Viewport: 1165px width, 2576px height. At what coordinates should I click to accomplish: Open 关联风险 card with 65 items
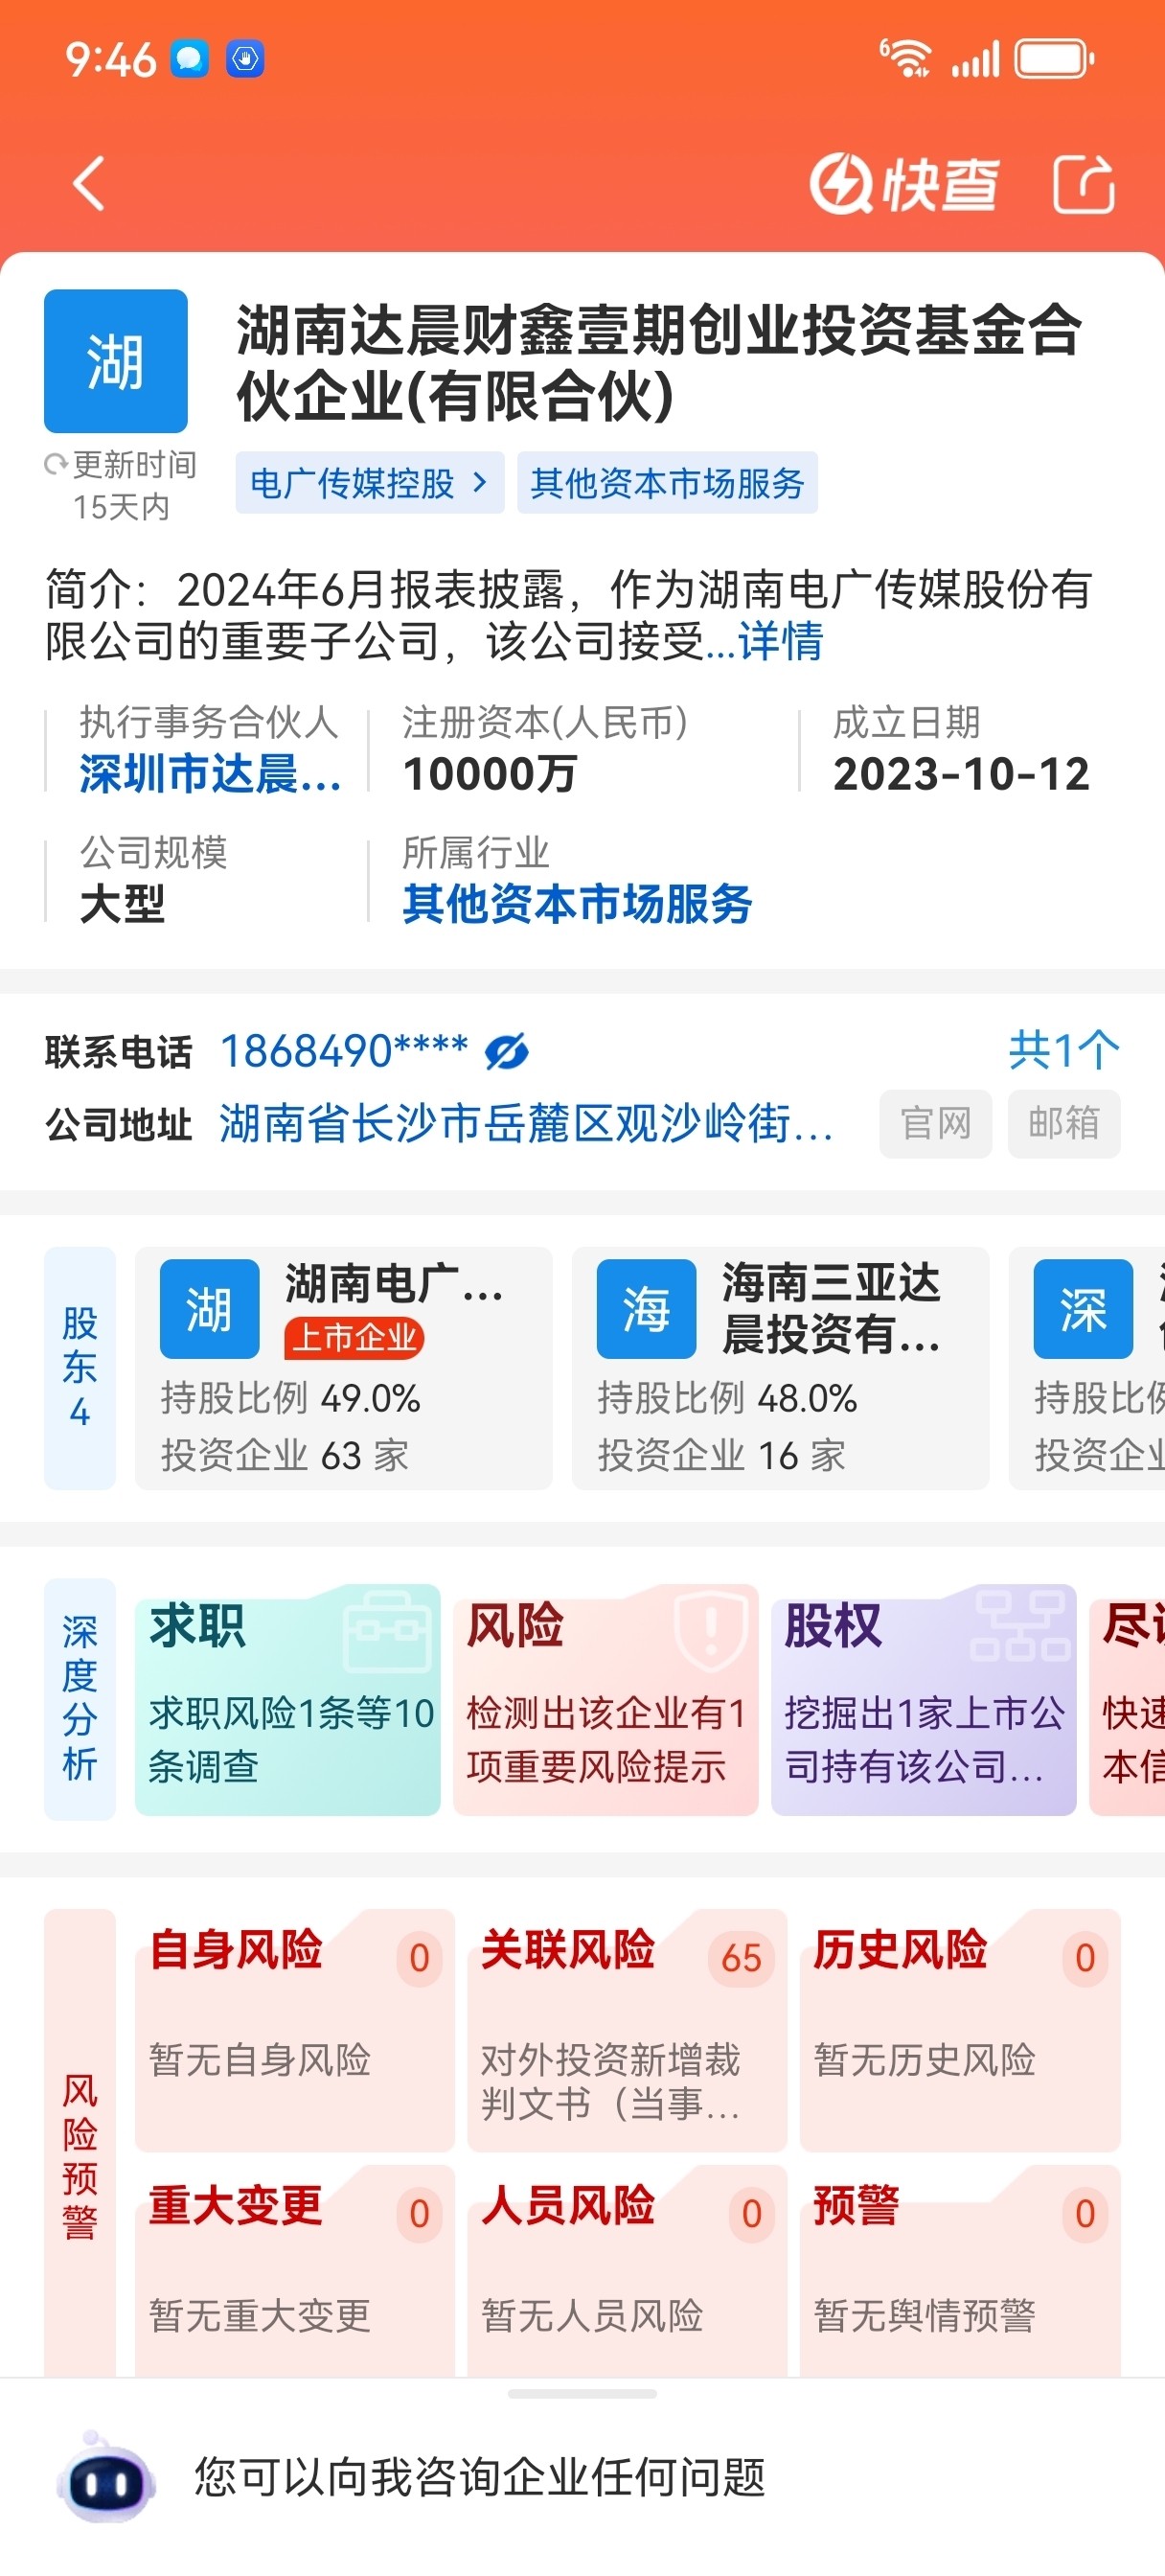[x=627, y=2030]
